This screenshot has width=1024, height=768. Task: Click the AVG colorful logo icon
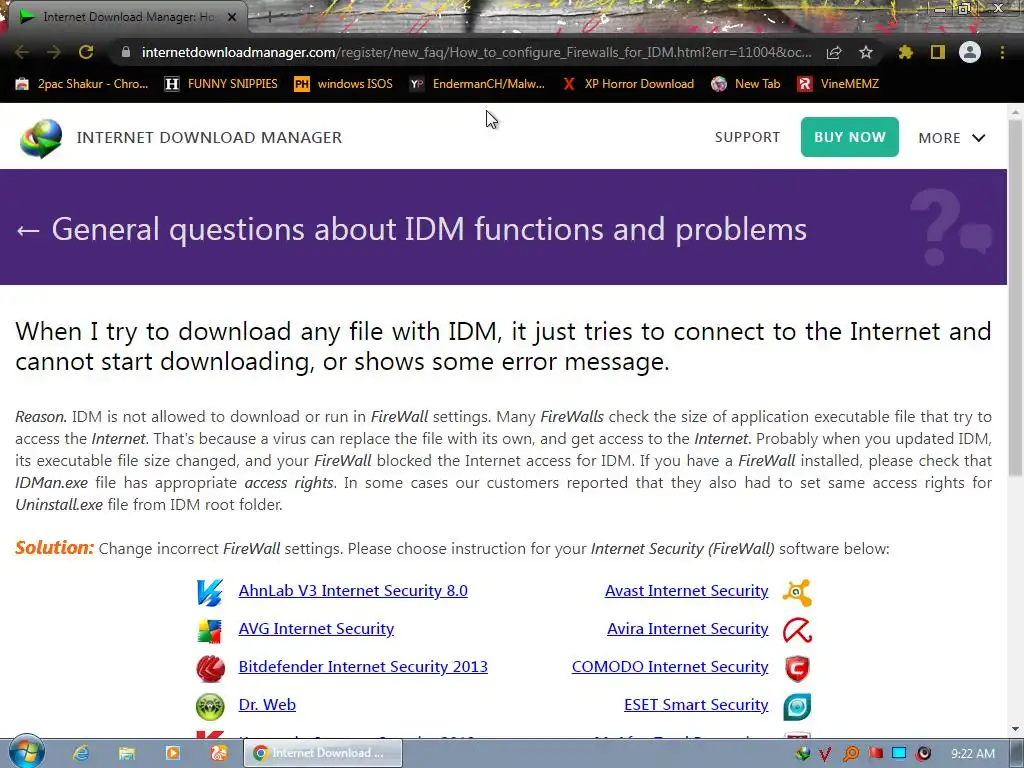210,631
